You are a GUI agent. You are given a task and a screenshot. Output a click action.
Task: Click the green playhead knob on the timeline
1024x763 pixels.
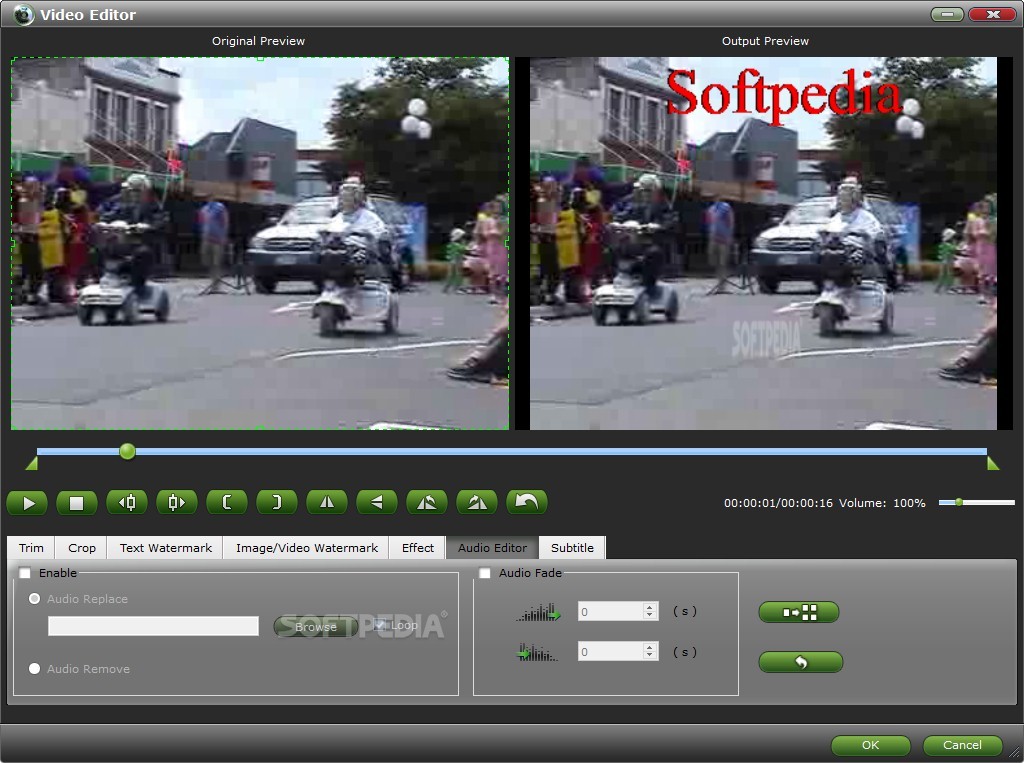coord(127,451)
